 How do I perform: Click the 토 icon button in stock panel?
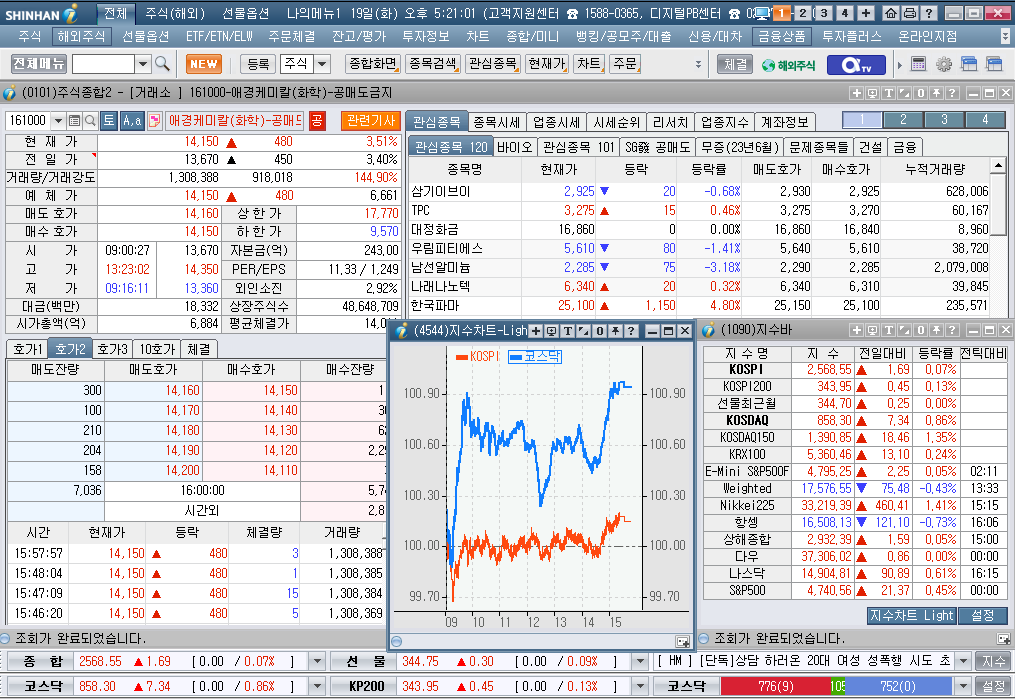tap(109, 120)
